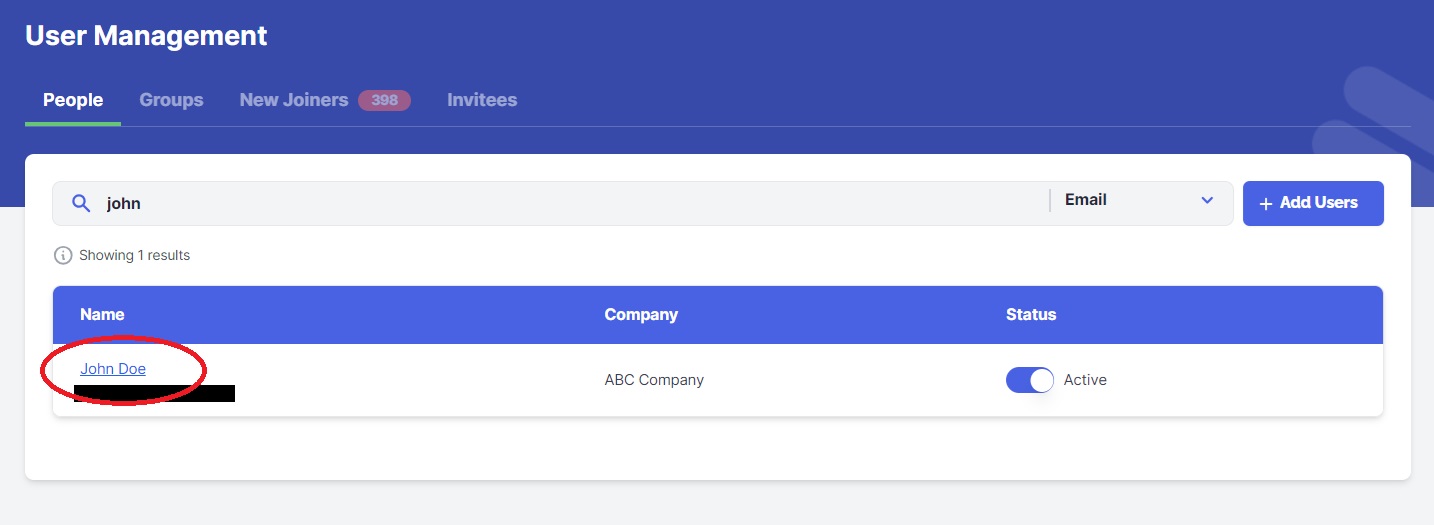Click the Company column header
This screenshot has height=525, width=1434.
pos(641,314)
